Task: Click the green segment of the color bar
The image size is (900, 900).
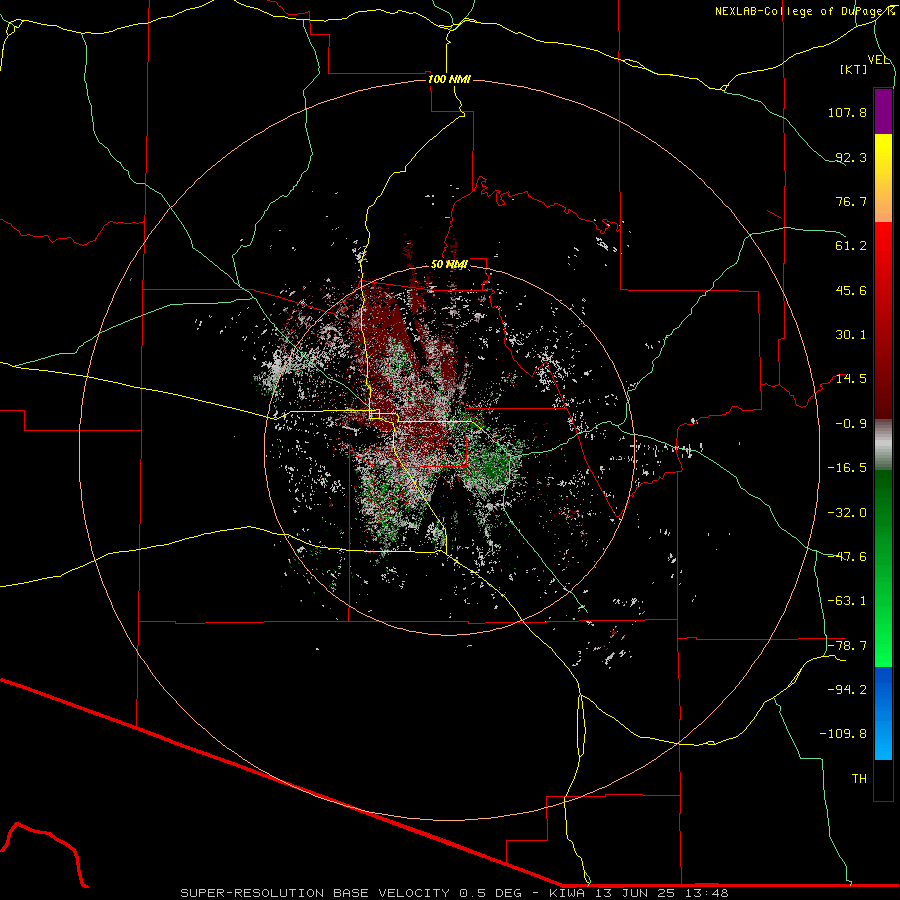Action: (883, 568)
